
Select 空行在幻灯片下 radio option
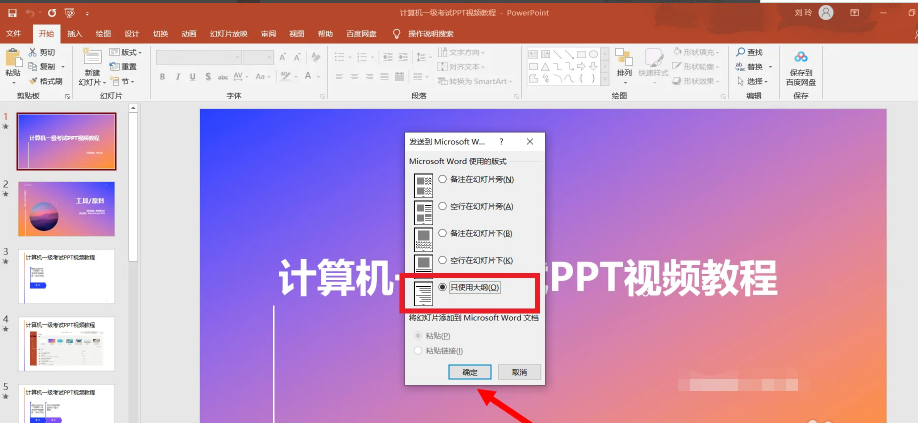coord(442,260)
